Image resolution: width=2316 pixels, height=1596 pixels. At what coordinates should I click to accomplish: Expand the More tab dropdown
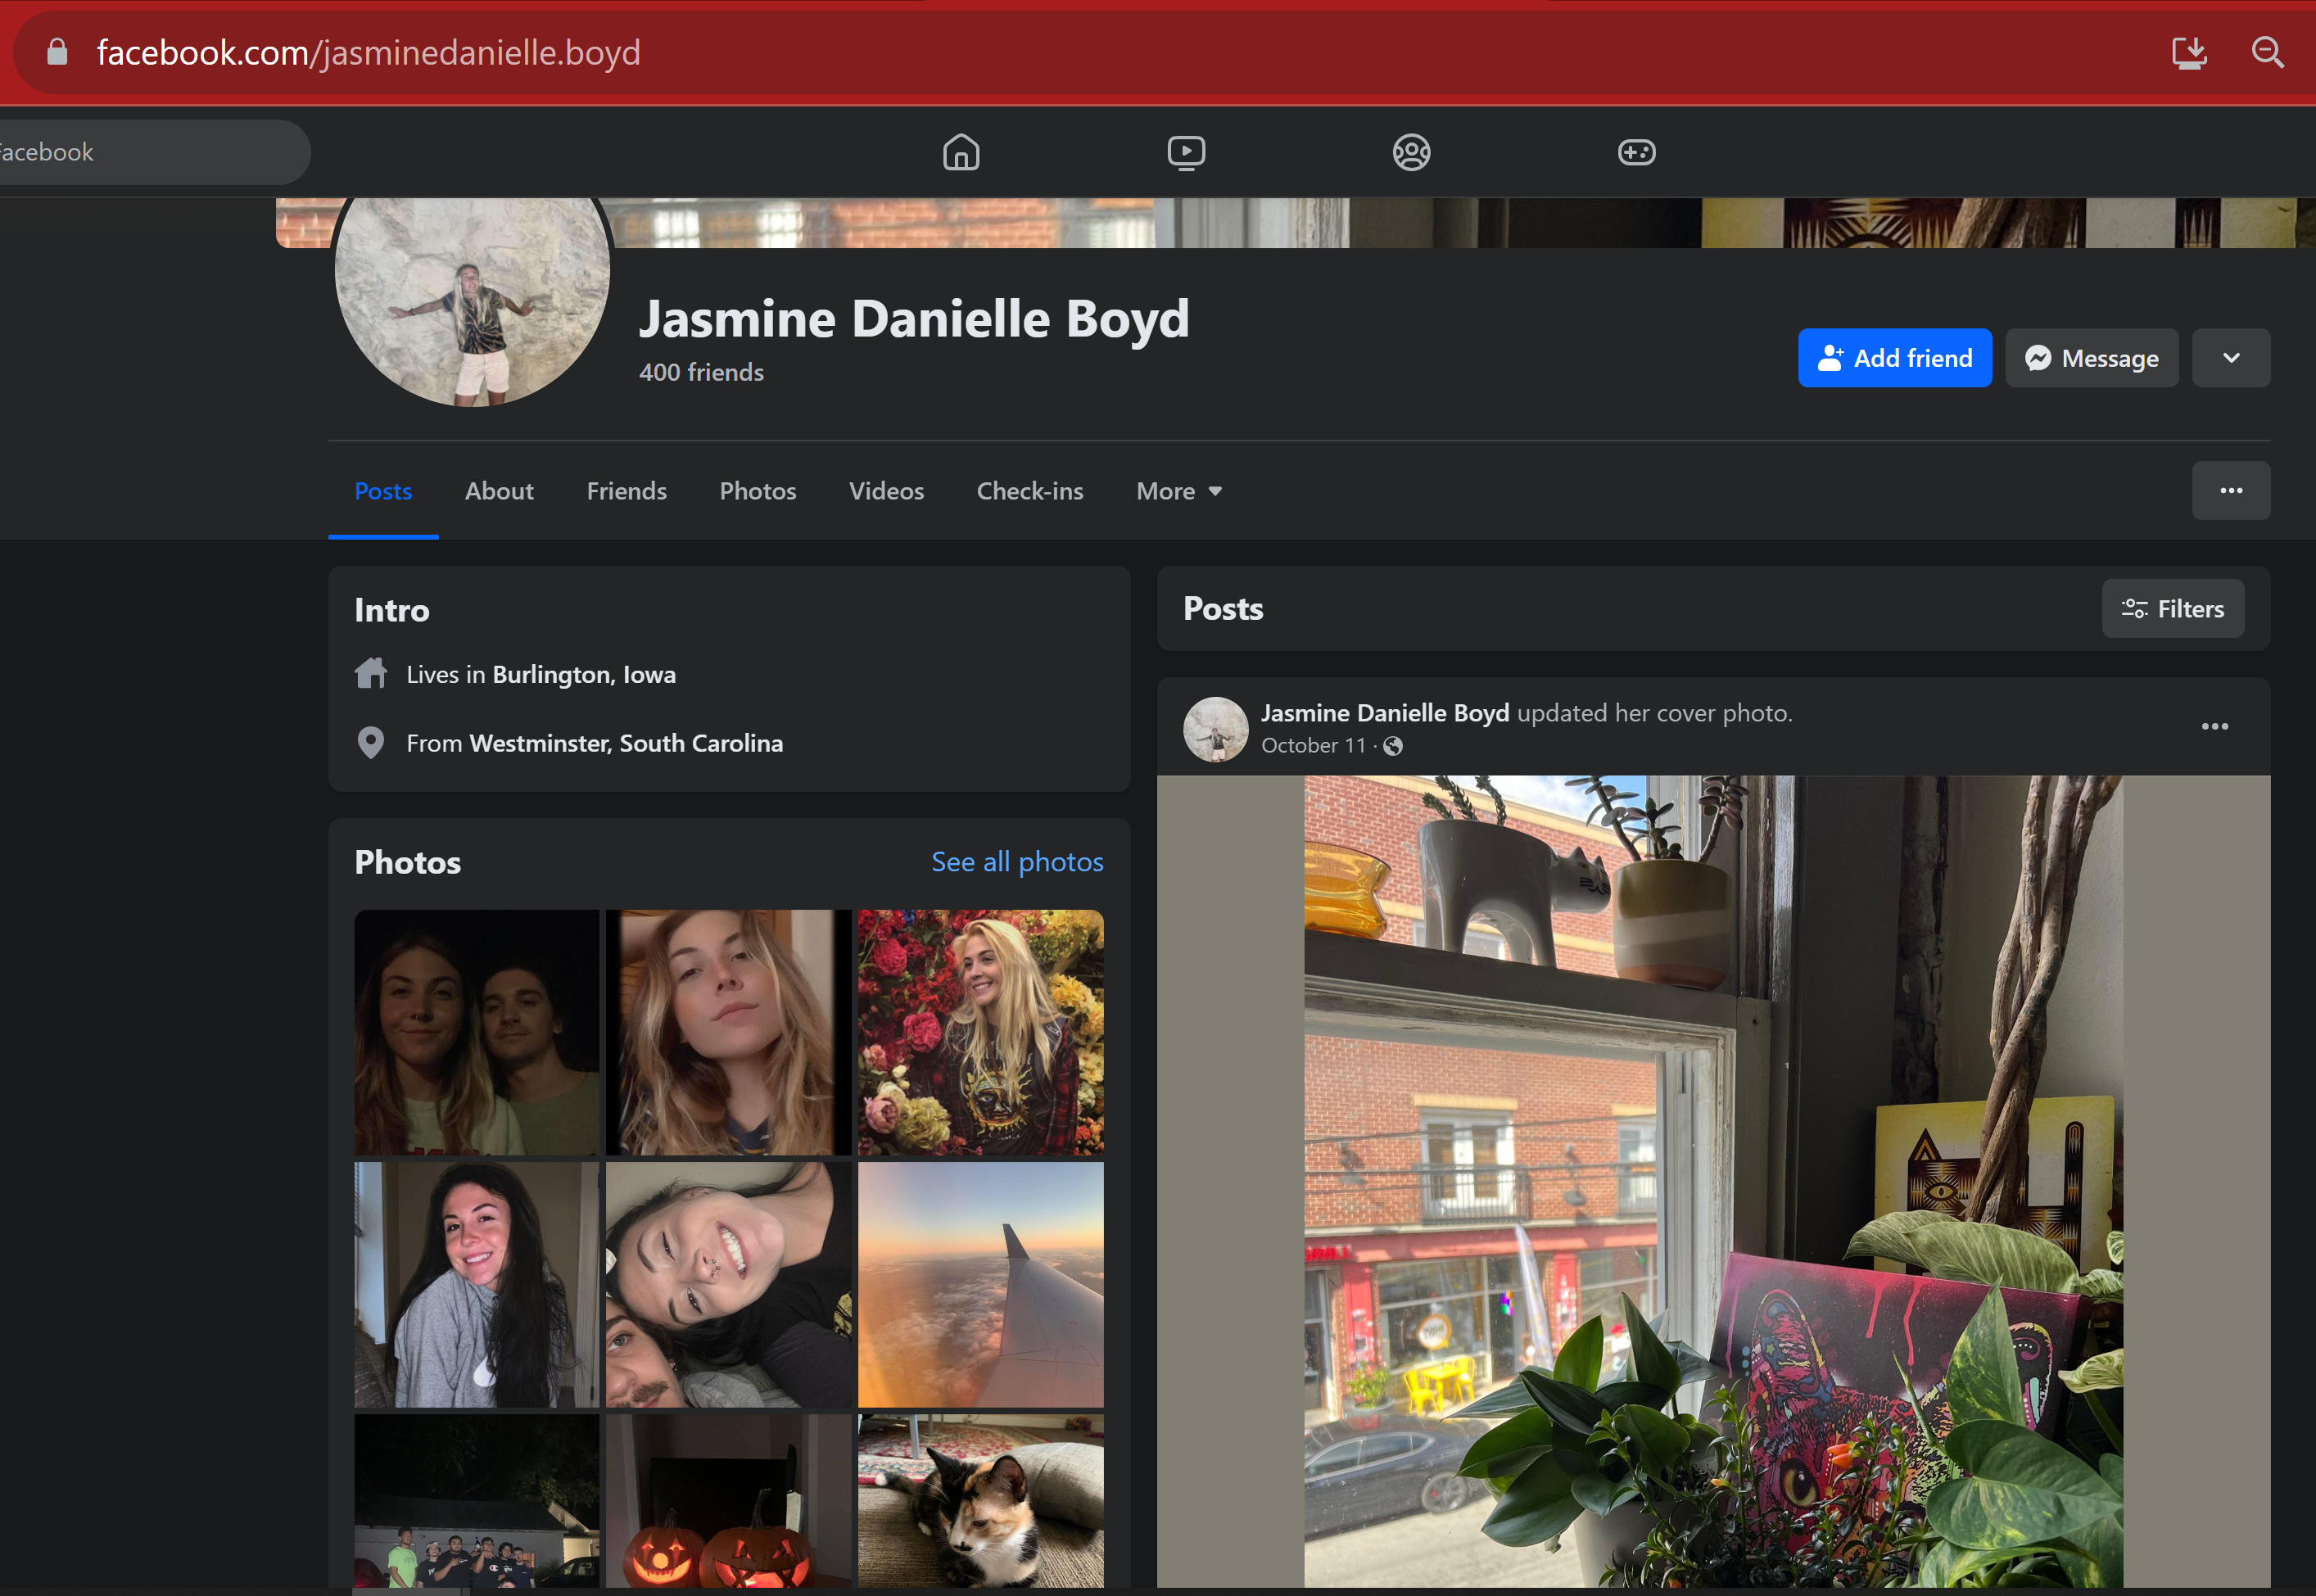(1179, 491)
